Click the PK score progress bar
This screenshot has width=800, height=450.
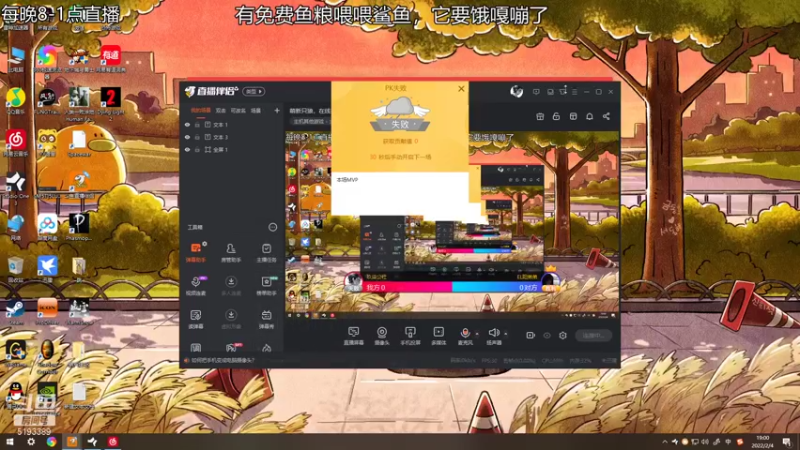tap(452, 287)
